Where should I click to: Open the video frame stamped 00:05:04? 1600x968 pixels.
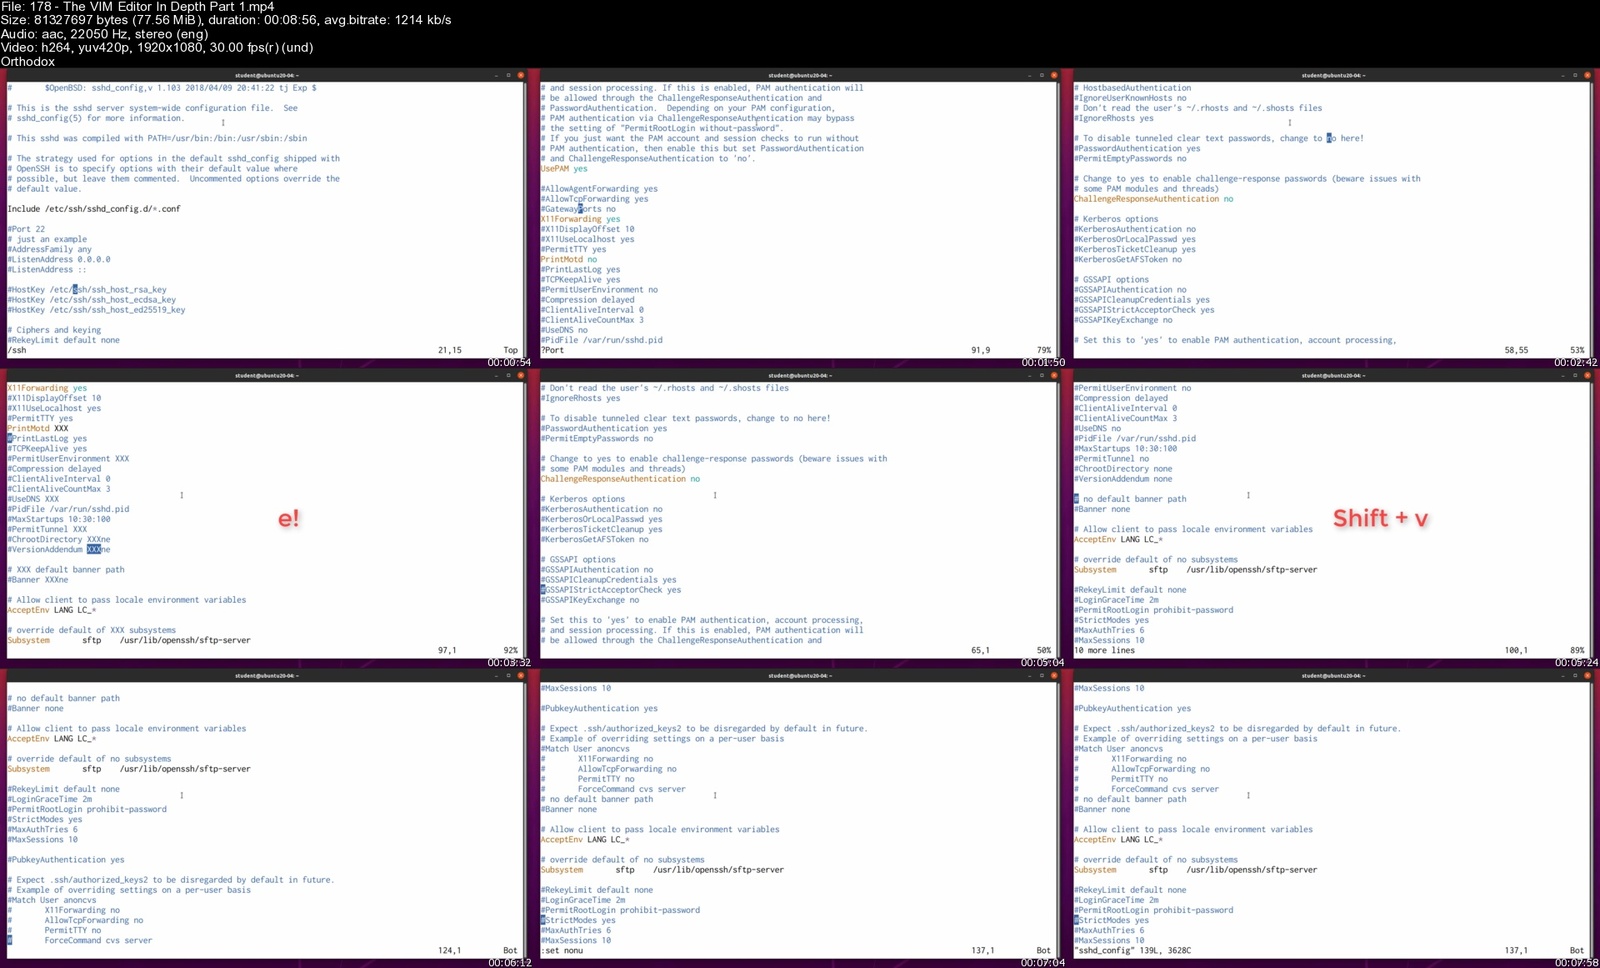[x=799, y=517]
